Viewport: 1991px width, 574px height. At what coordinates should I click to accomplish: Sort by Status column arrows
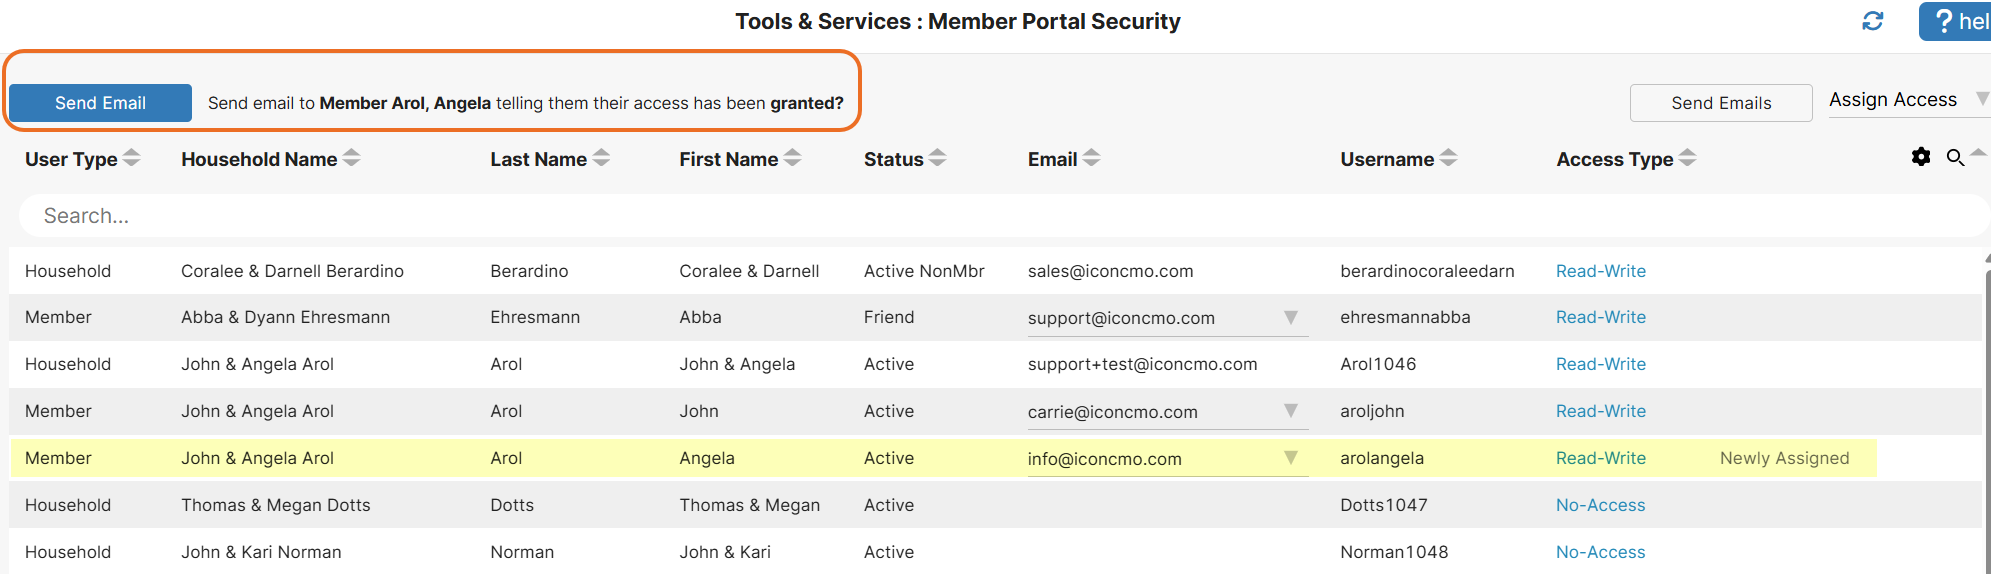[937, 158]
